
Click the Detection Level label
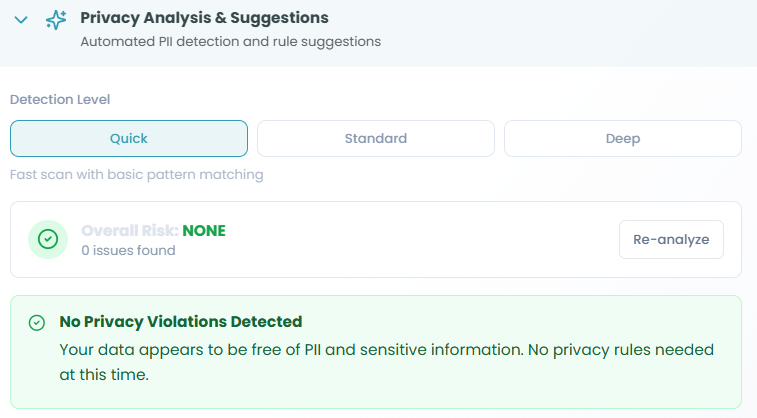click(59, 99)
